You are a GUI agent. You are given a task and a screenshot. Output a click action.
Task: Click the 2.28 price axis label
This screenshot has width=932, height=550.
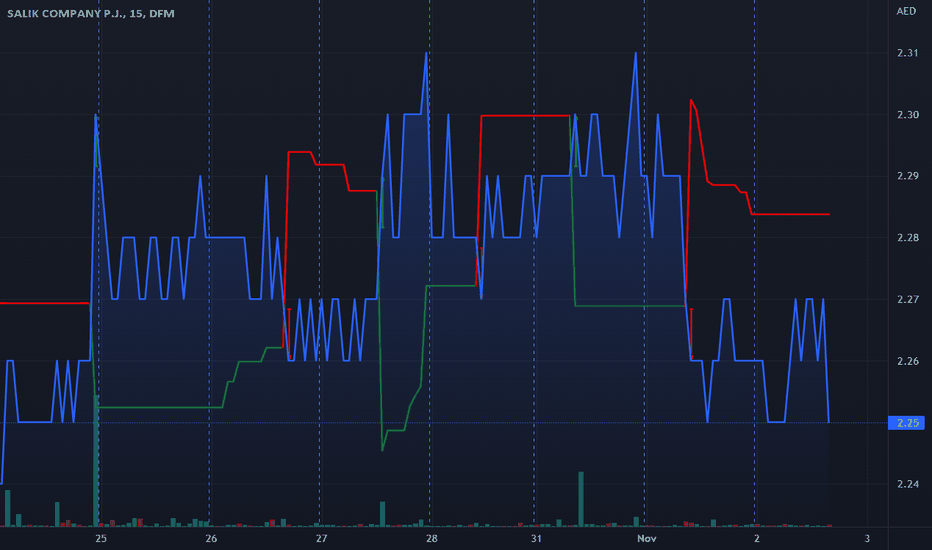point(908,238)
